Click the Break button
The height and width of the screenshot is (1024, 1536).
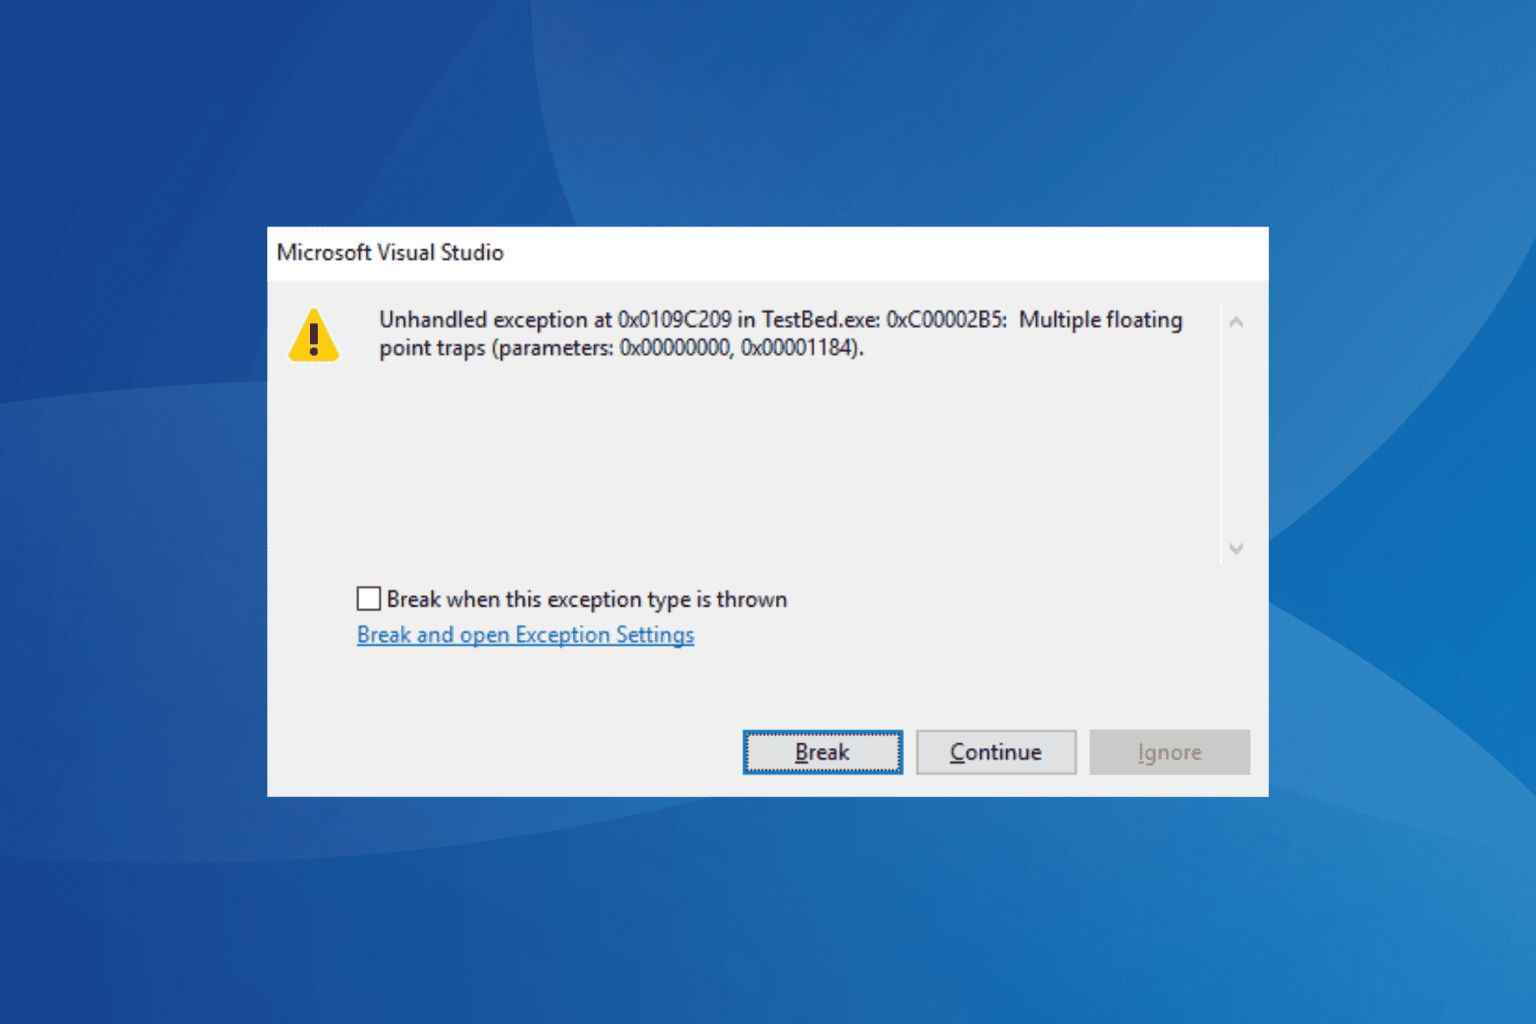coord(822,752)
